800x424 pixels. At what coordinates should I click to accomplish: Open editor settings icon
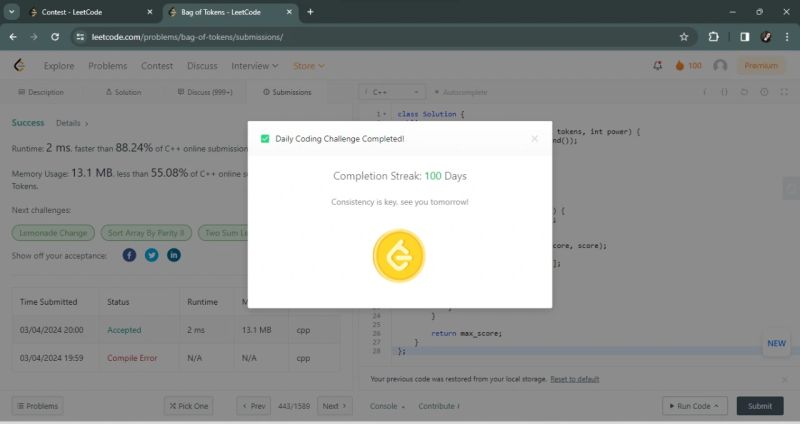click(764, 92)
